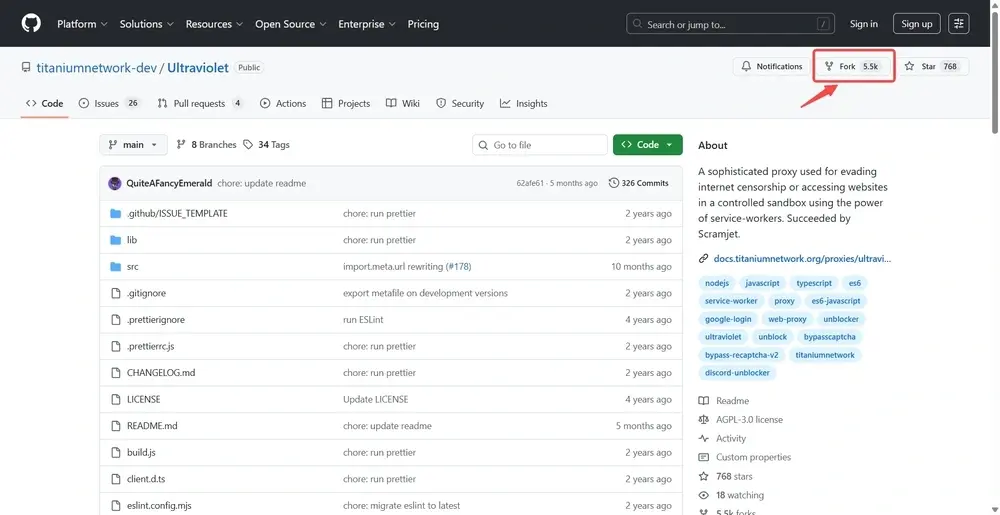The image size is (1000, 515).
Task: Open the hamburger menu icon at top right
Action: (958, 24)
